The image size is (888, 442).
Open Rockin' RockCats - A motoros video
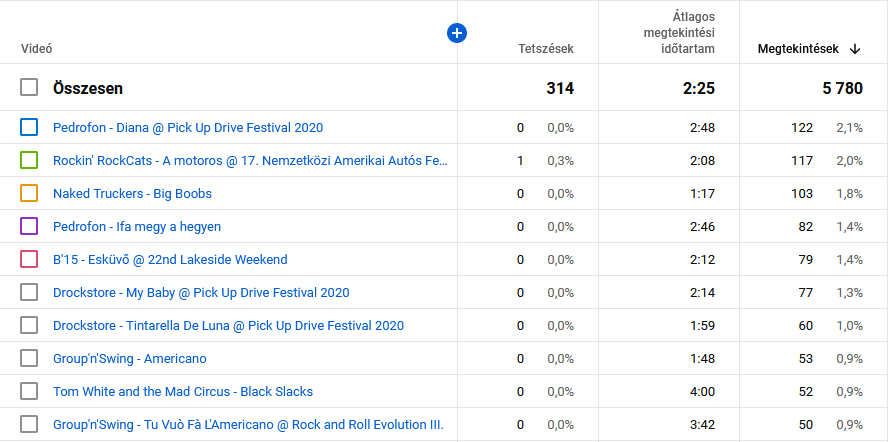pos(250,160)
